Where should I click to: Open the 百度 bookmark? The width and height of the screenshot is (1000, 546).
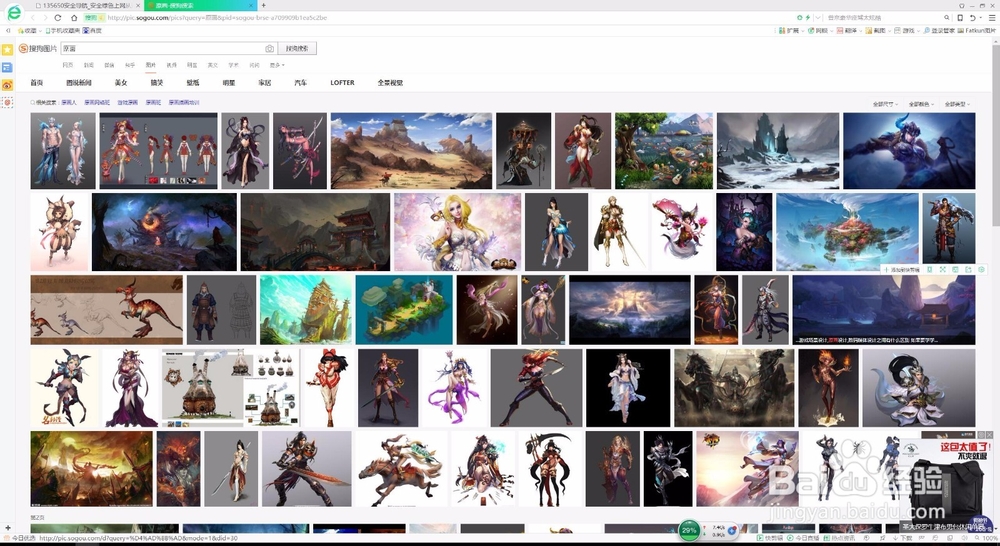92,31
